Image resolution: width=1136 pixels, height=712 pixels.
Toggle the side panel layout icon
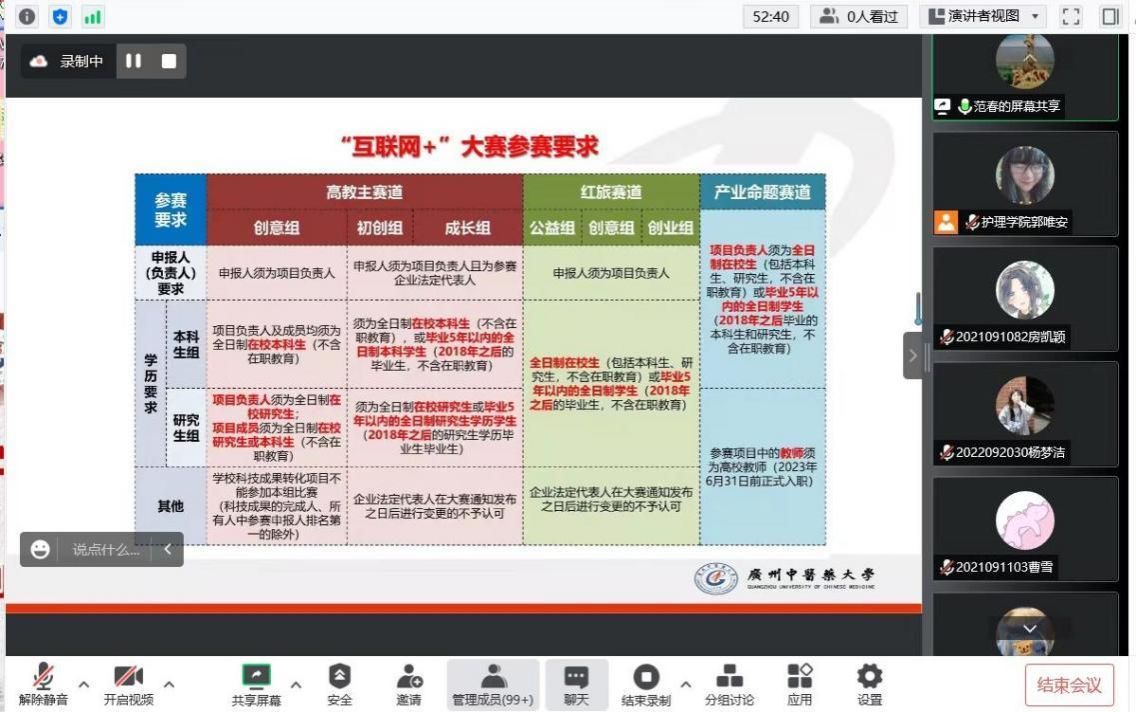(1110, 16)
